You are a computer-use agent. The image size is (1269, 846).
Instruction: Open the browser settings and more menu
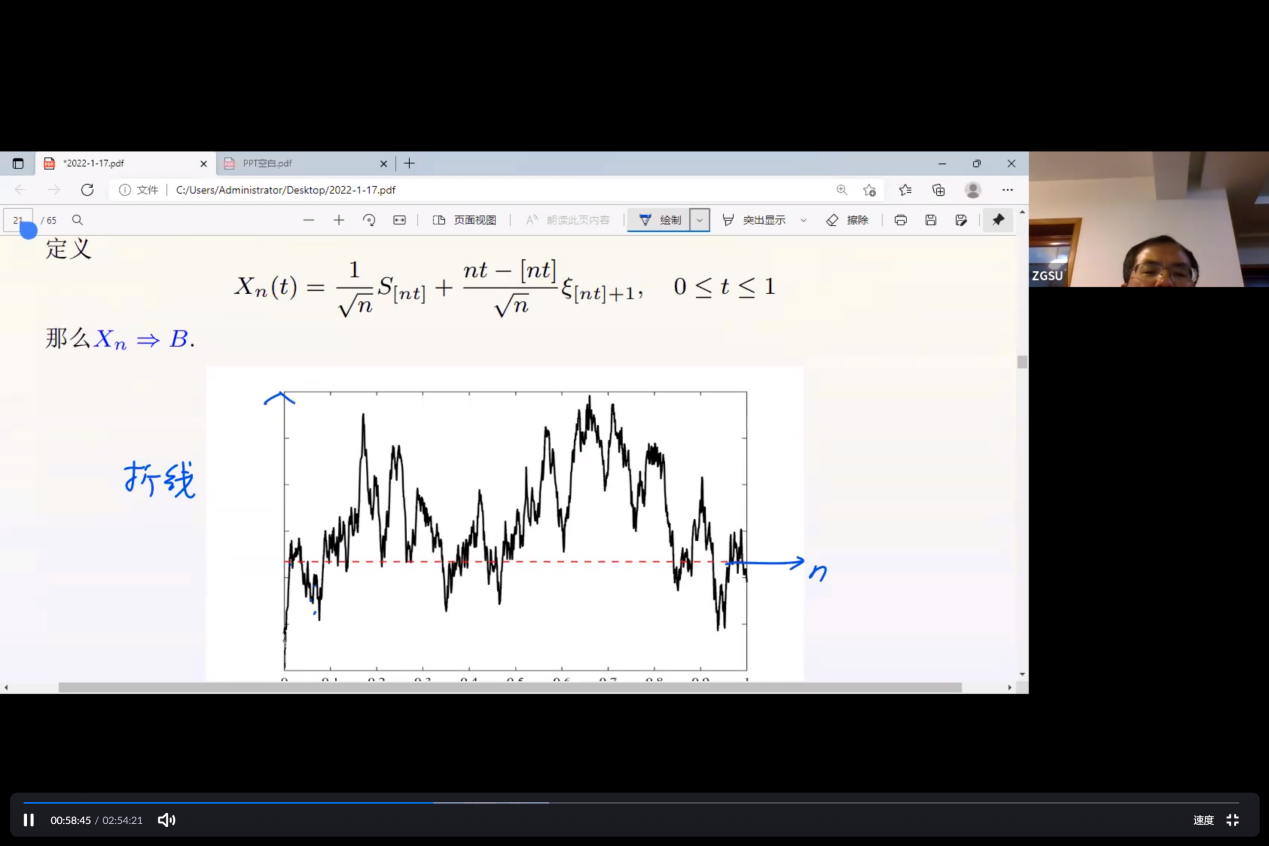click(1007, 190)
